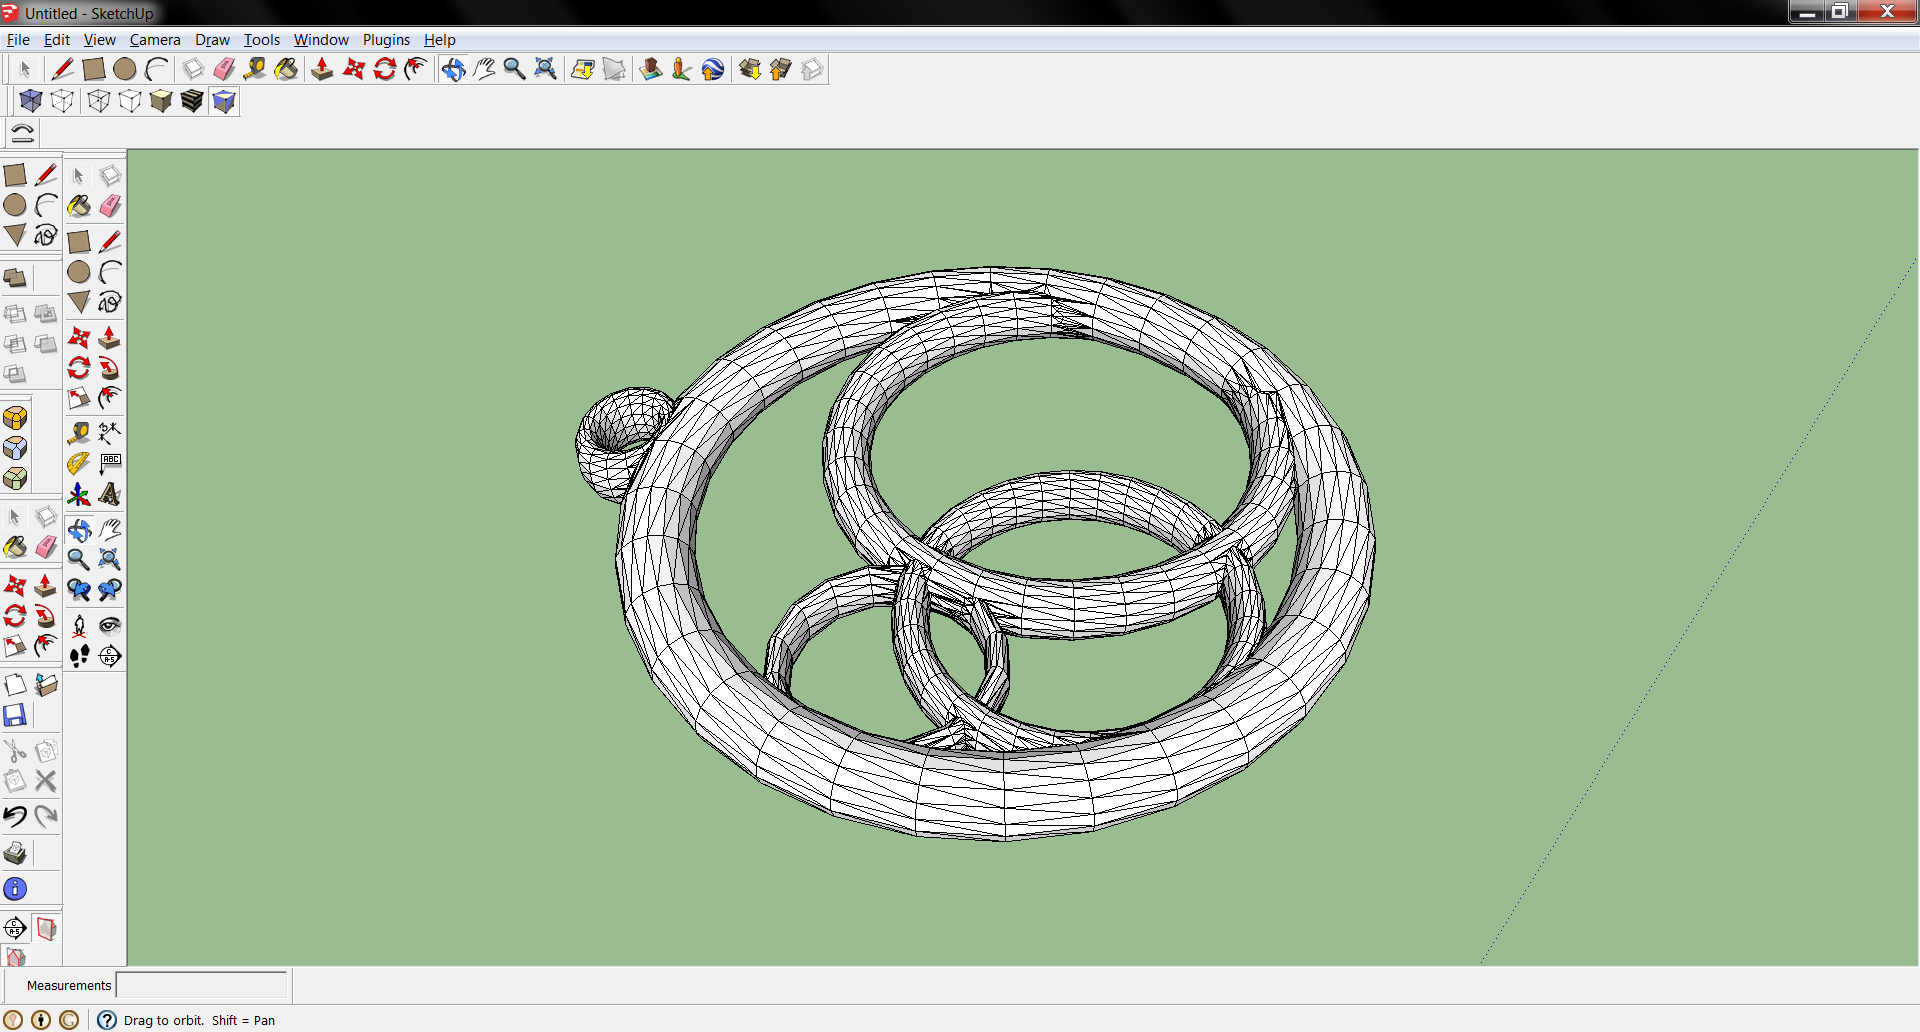The width and height of the screenshot is (1920, 1032).
Task: Click the Model Info button
Action: [x=15, y=889]
